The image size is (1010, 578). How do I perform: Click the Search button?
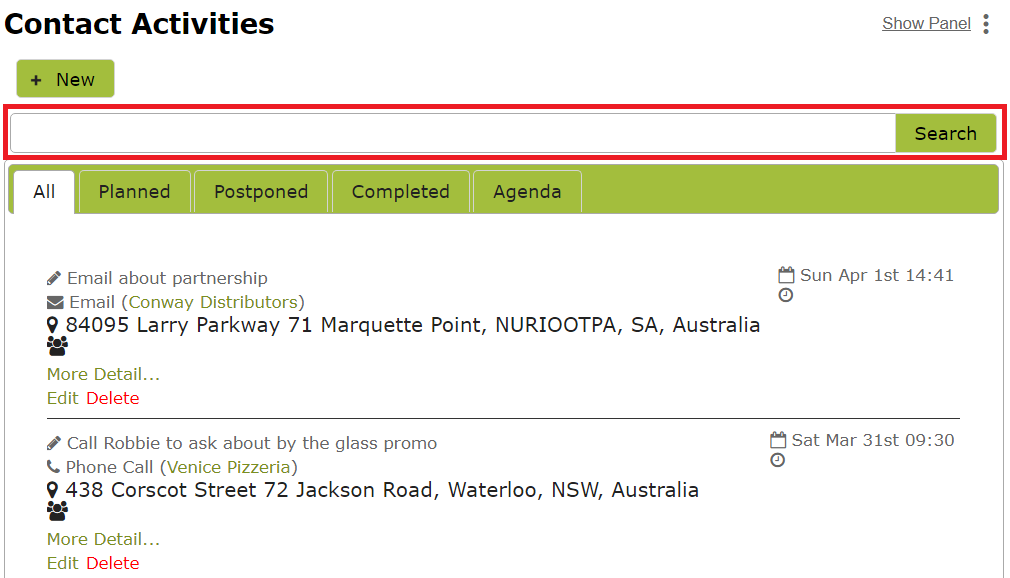[946, 133]
